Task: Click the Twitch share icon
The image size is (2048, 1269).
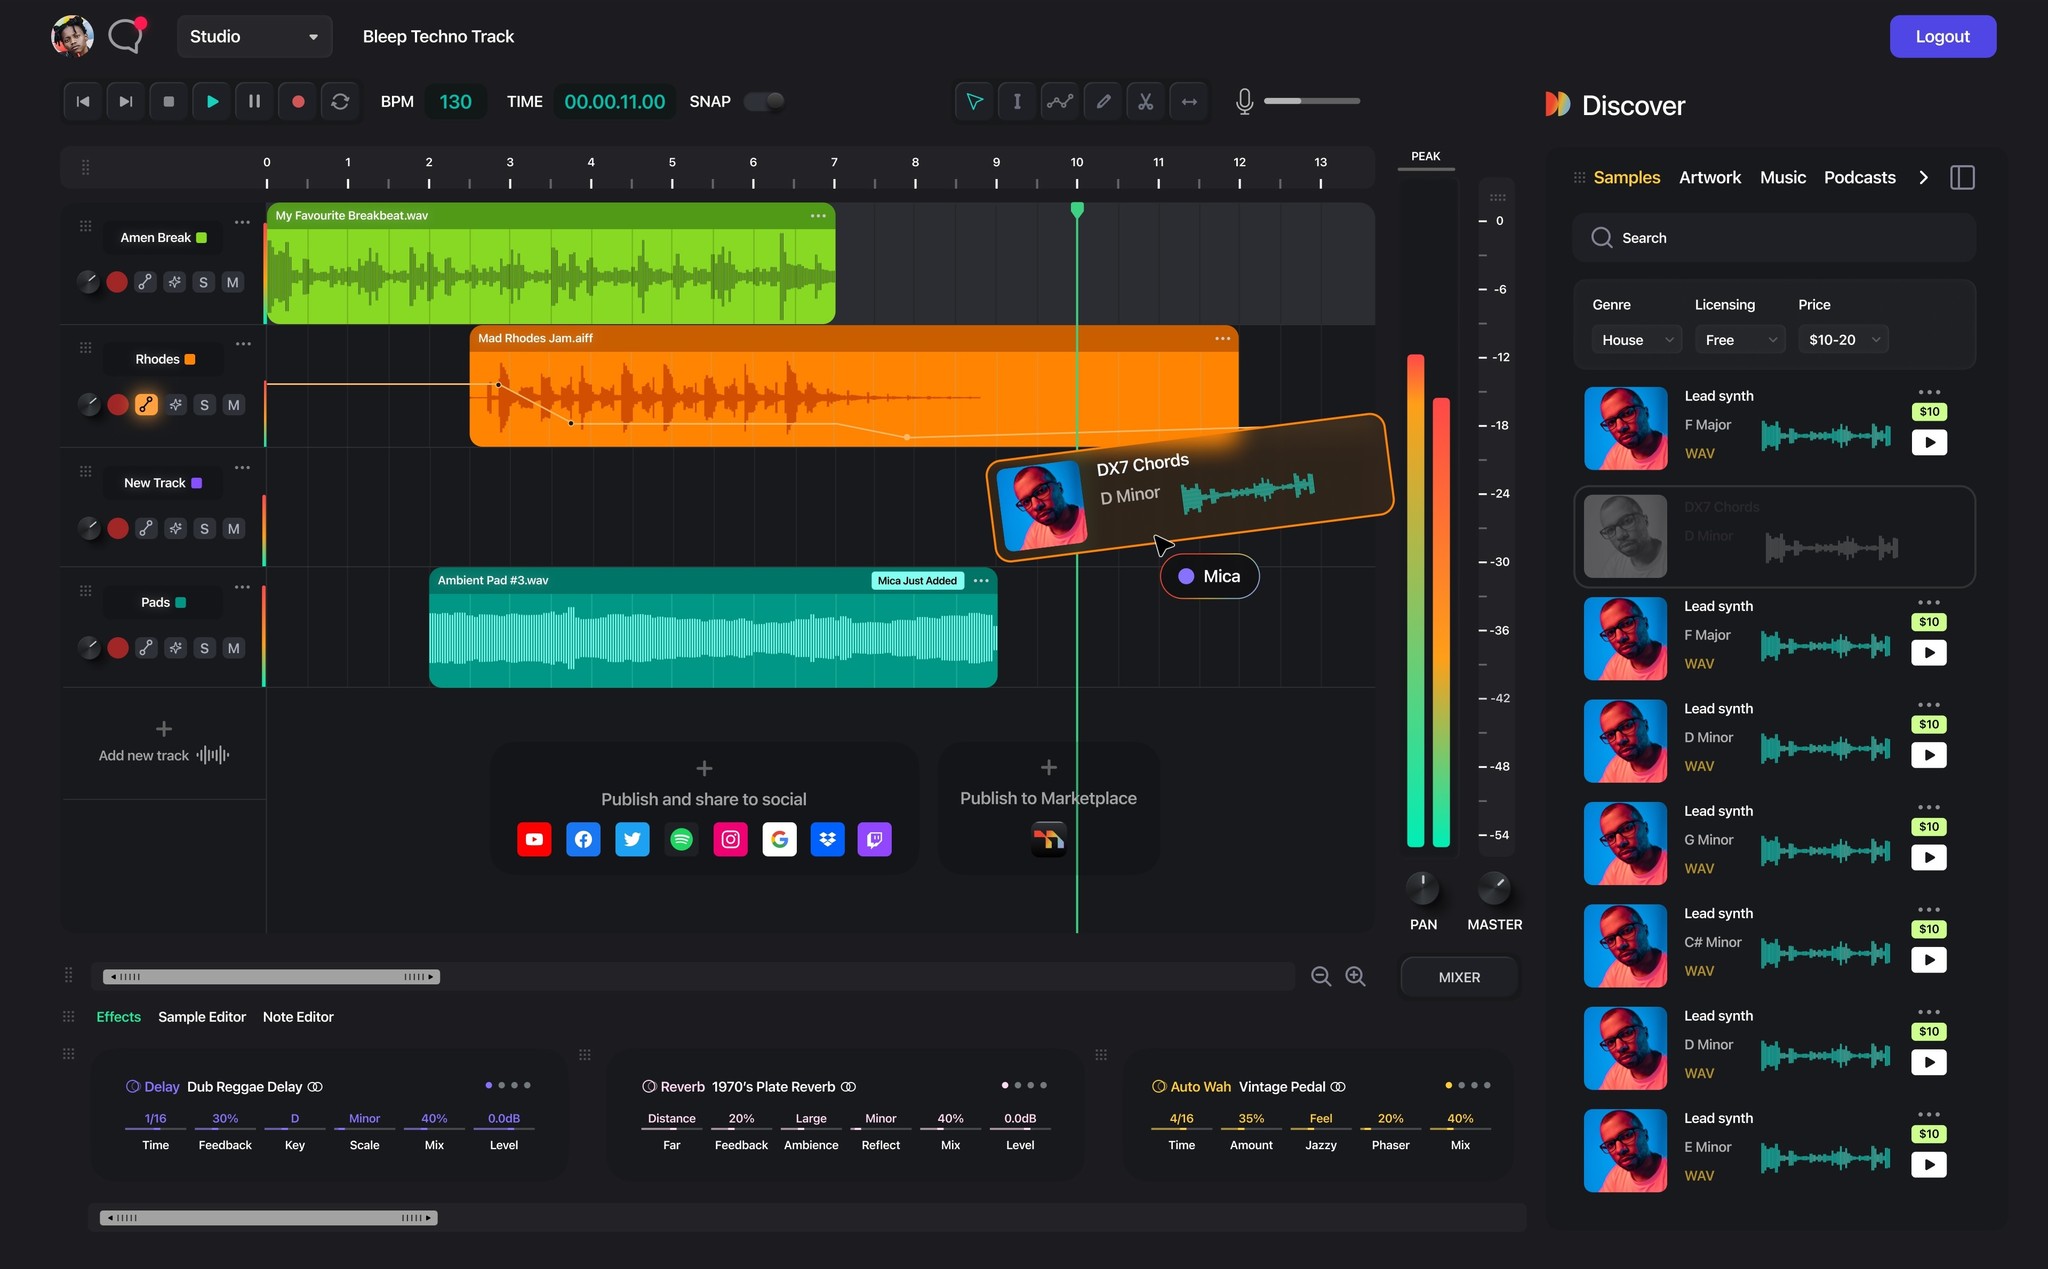Action: (x=875, y=839)
